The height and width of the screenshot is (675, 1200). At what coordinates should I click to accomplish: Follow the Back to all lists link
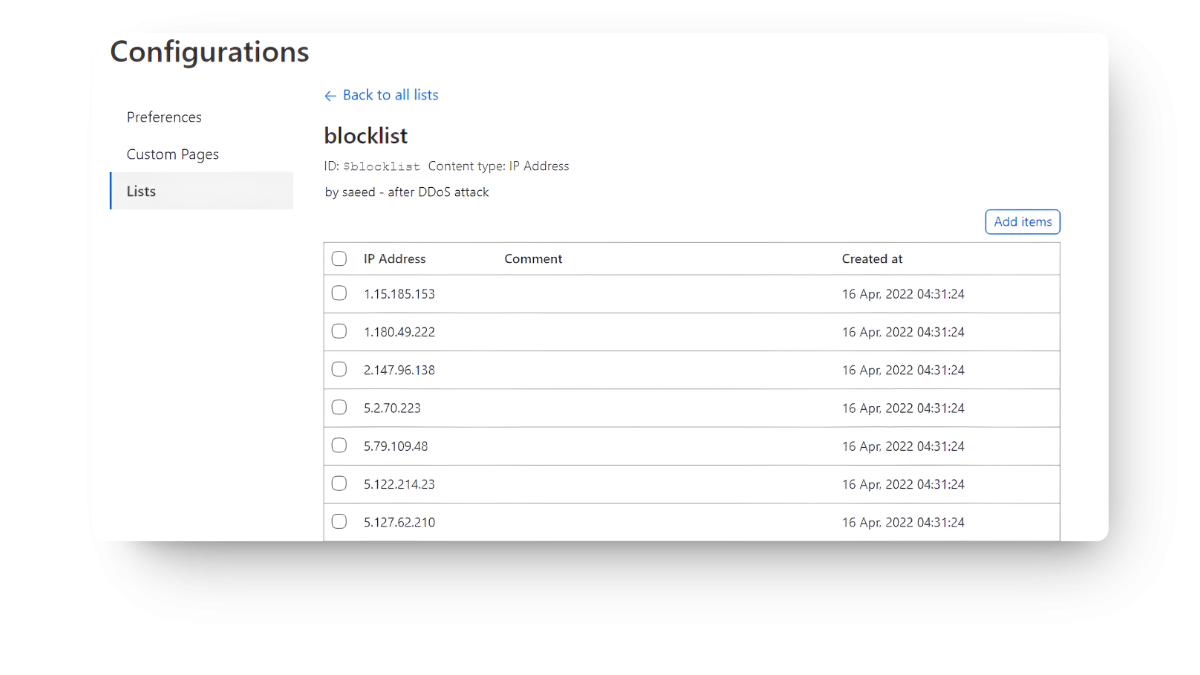click(390, 95)
